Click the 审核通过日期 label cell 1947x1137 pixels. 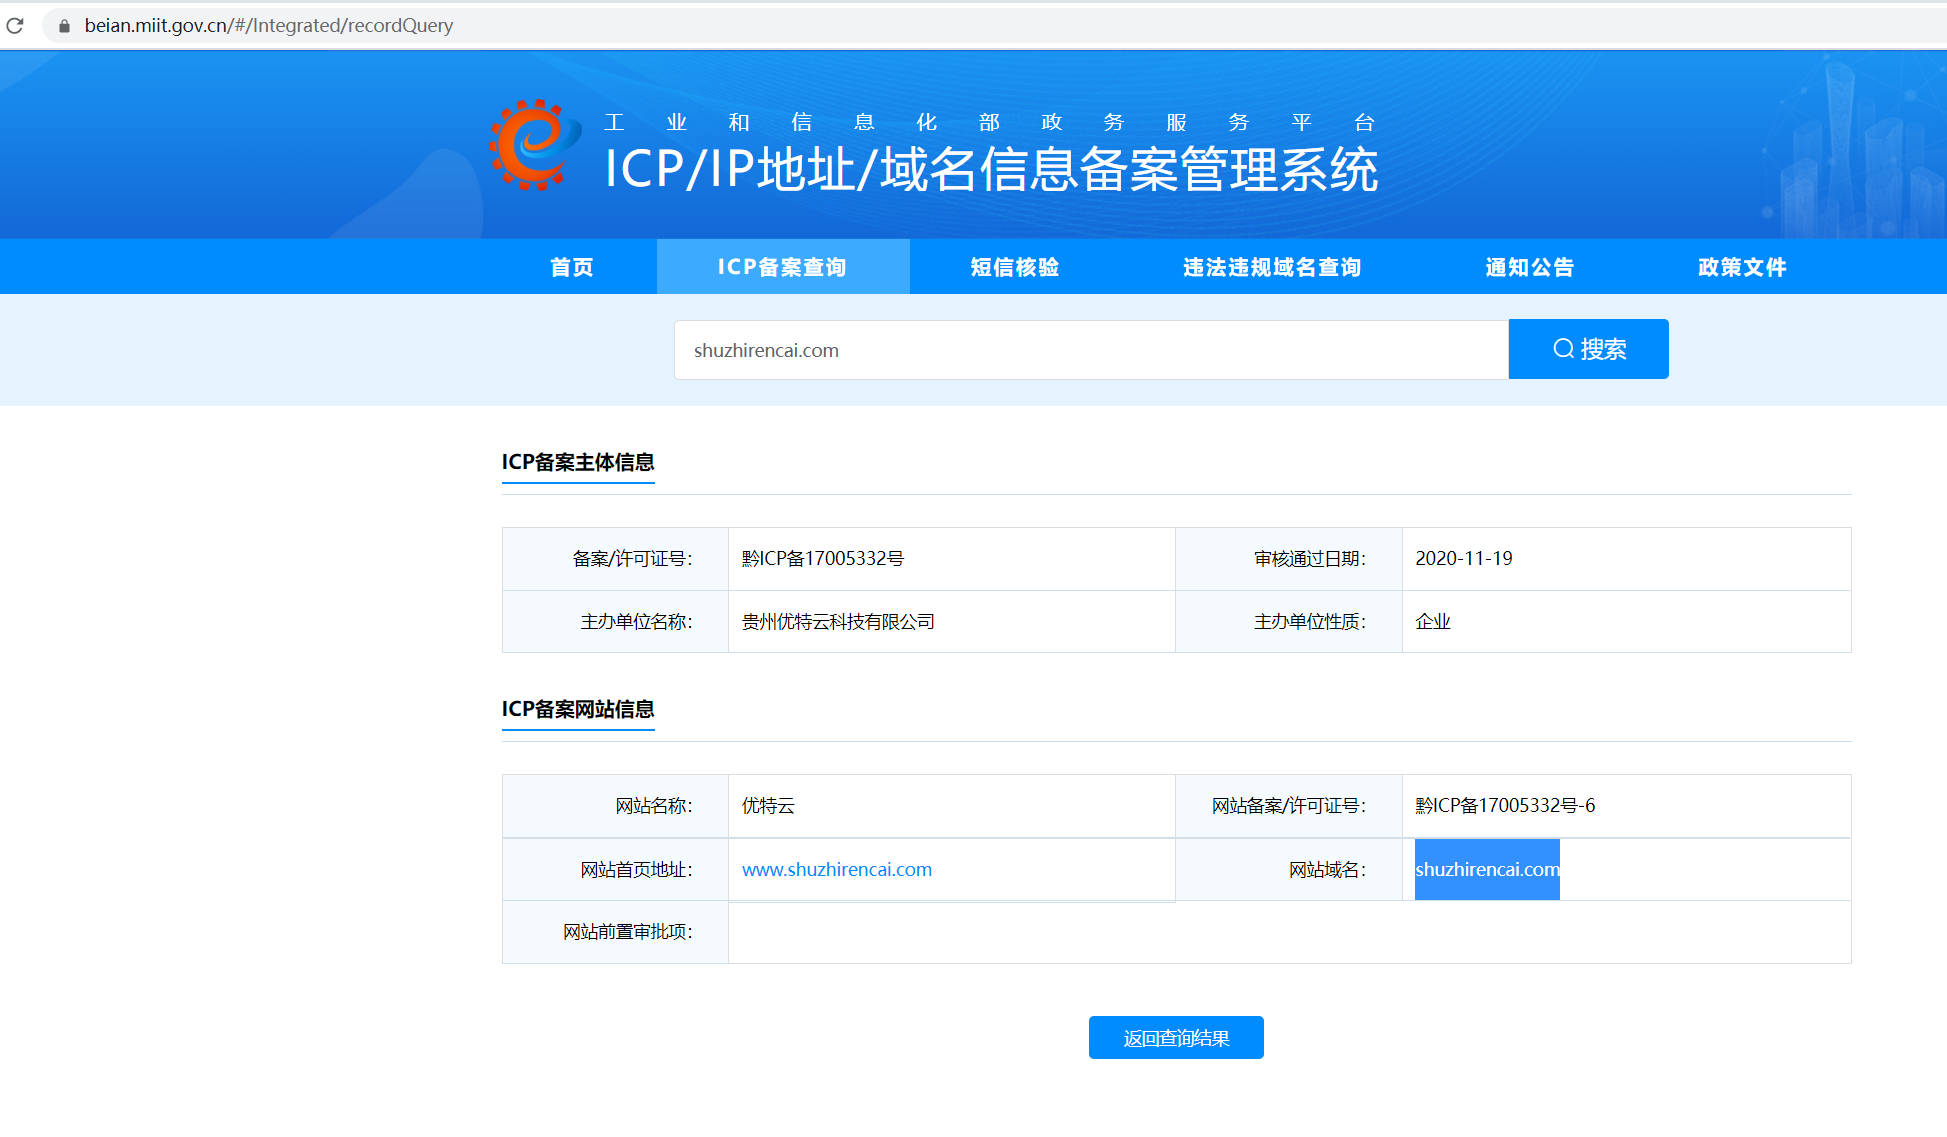click(x=1289, y=559)
